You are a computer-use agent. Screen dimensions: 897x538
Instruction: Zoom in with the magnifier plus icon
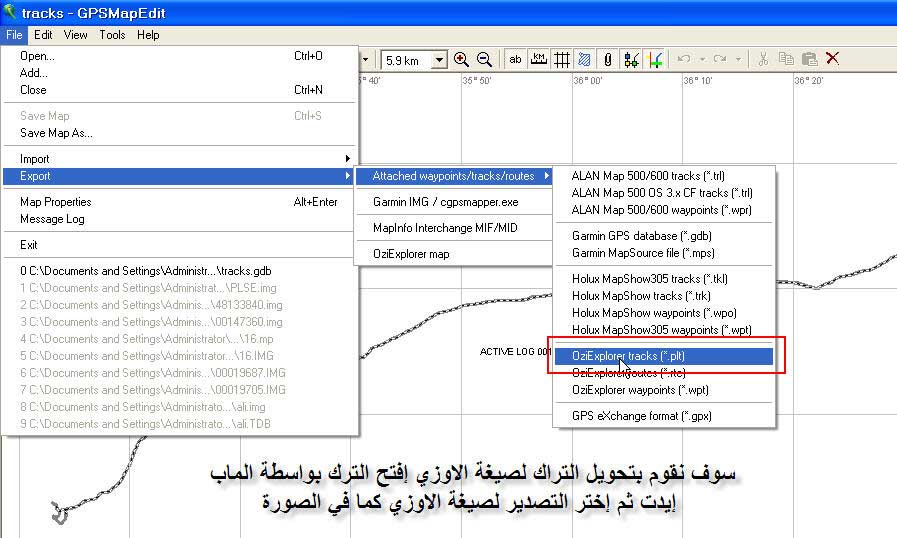coord(461,60)
